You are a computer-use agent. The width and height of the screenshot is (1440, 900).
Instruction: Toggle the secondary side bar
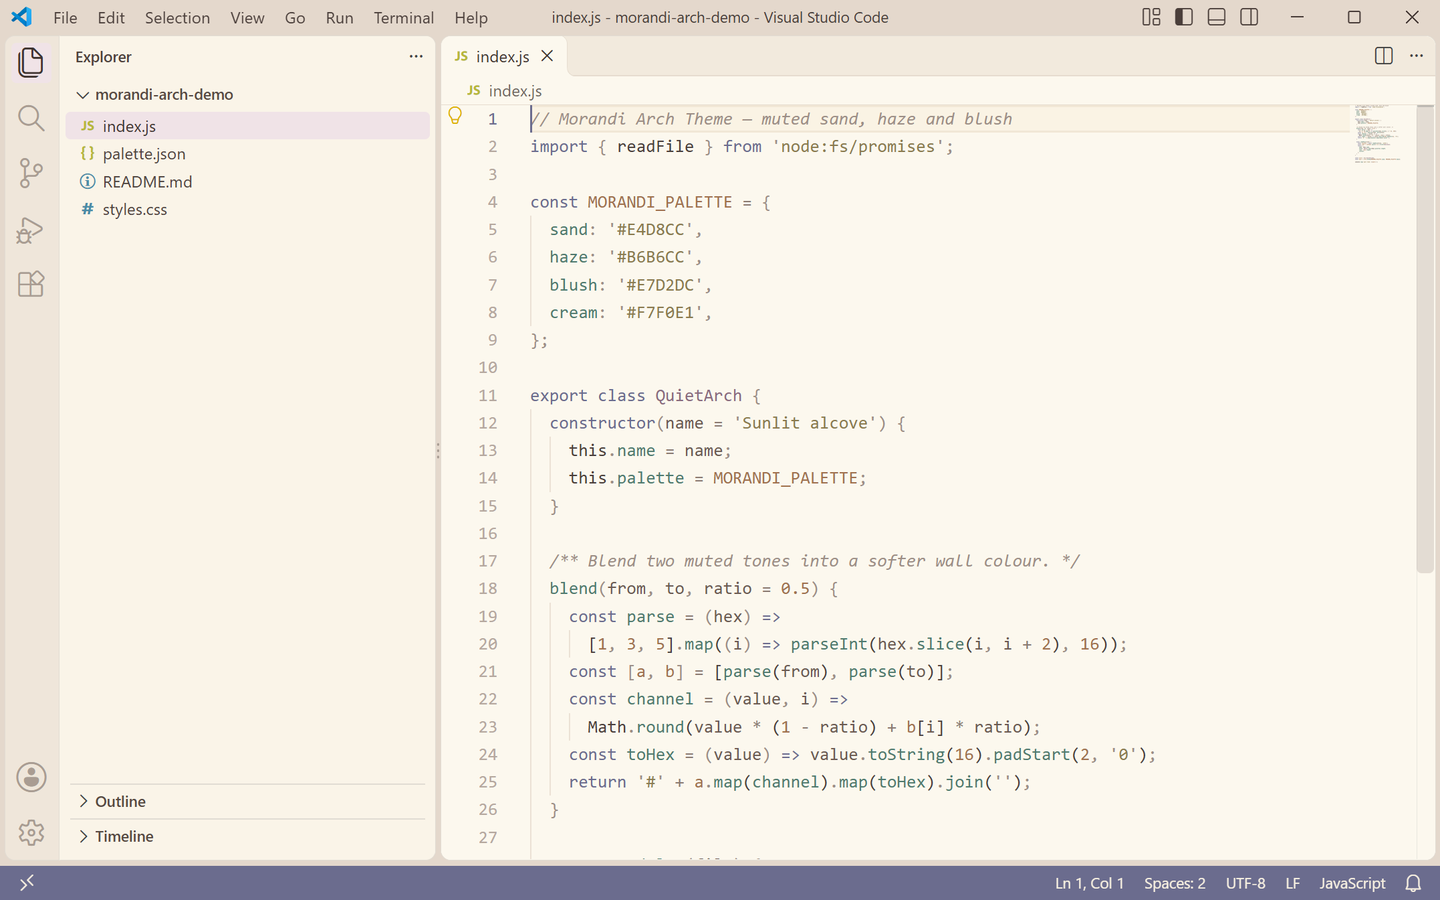1249,17
